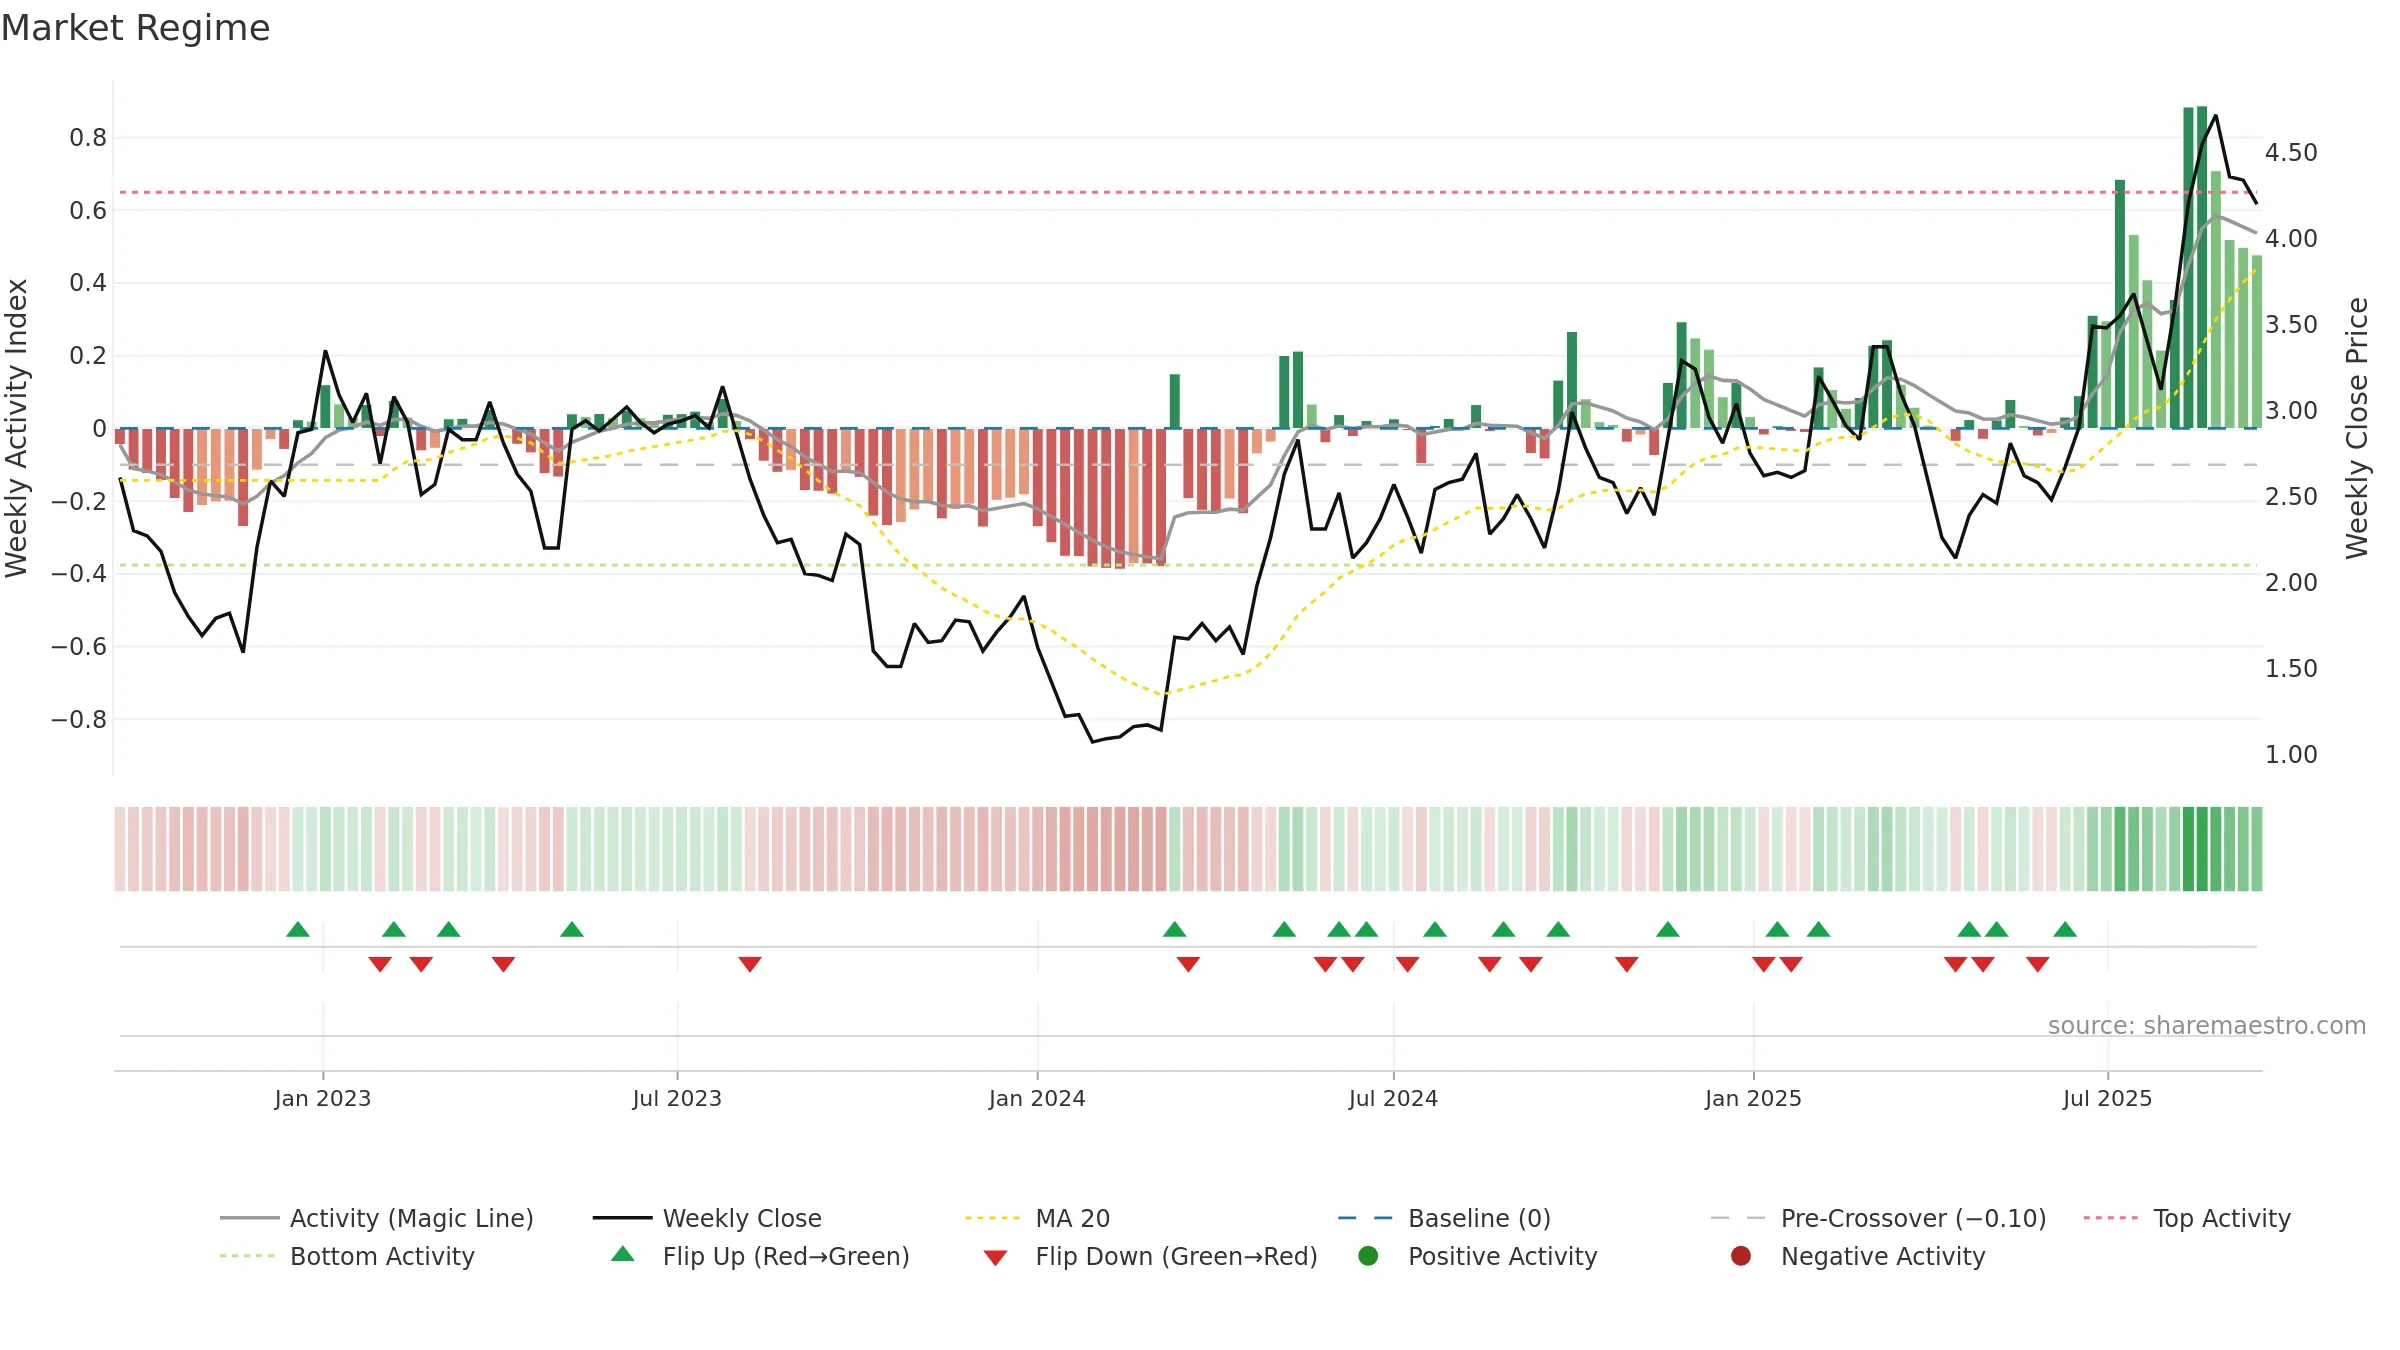
Task: Click the dark red Negative Activity dot in legend
Action: [1741, 1256]
